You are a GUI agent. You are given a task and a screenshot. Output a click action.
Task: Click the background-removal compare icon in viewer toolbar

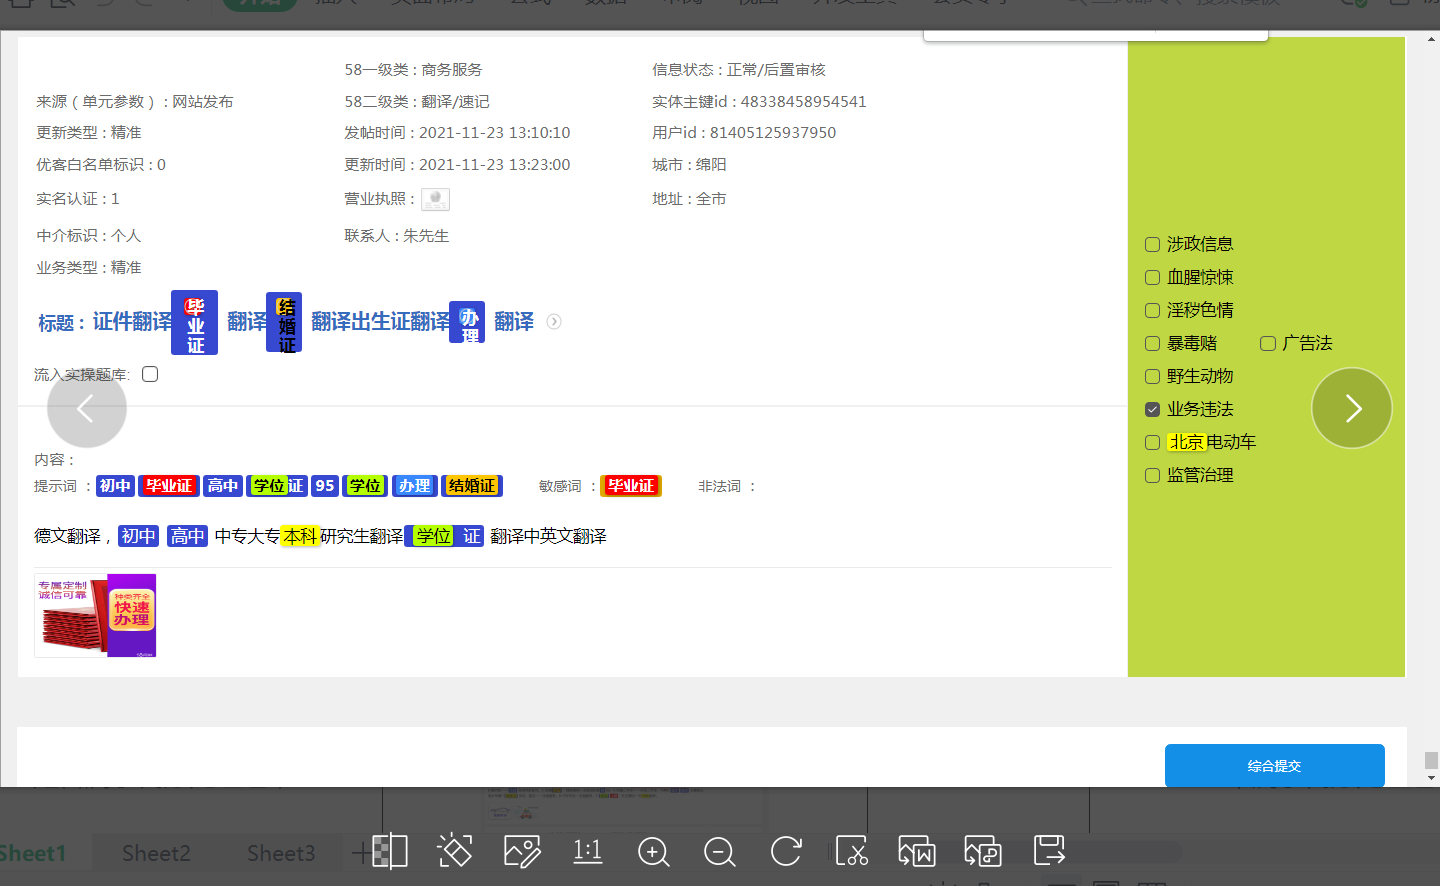point(389,851)
